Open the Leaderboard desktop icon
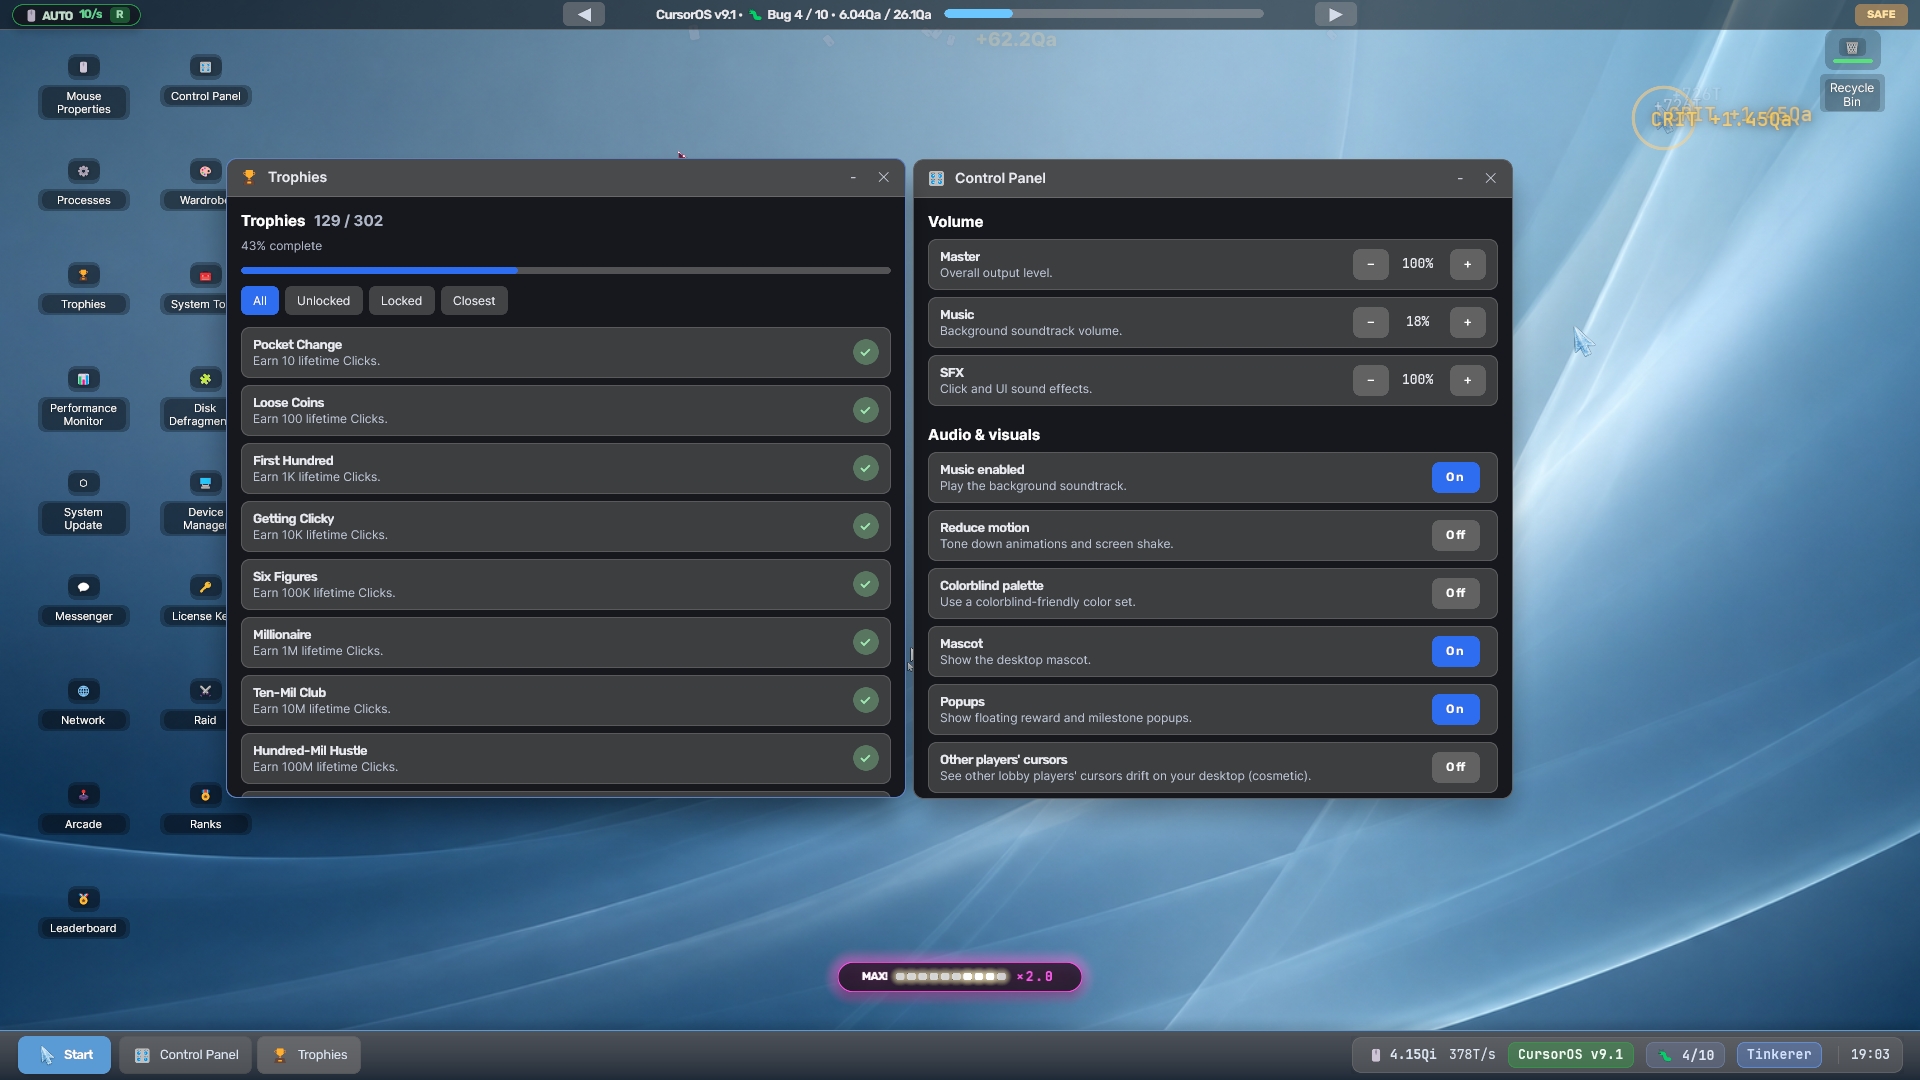This screenshot has height=1080, width=1920. 84,912
